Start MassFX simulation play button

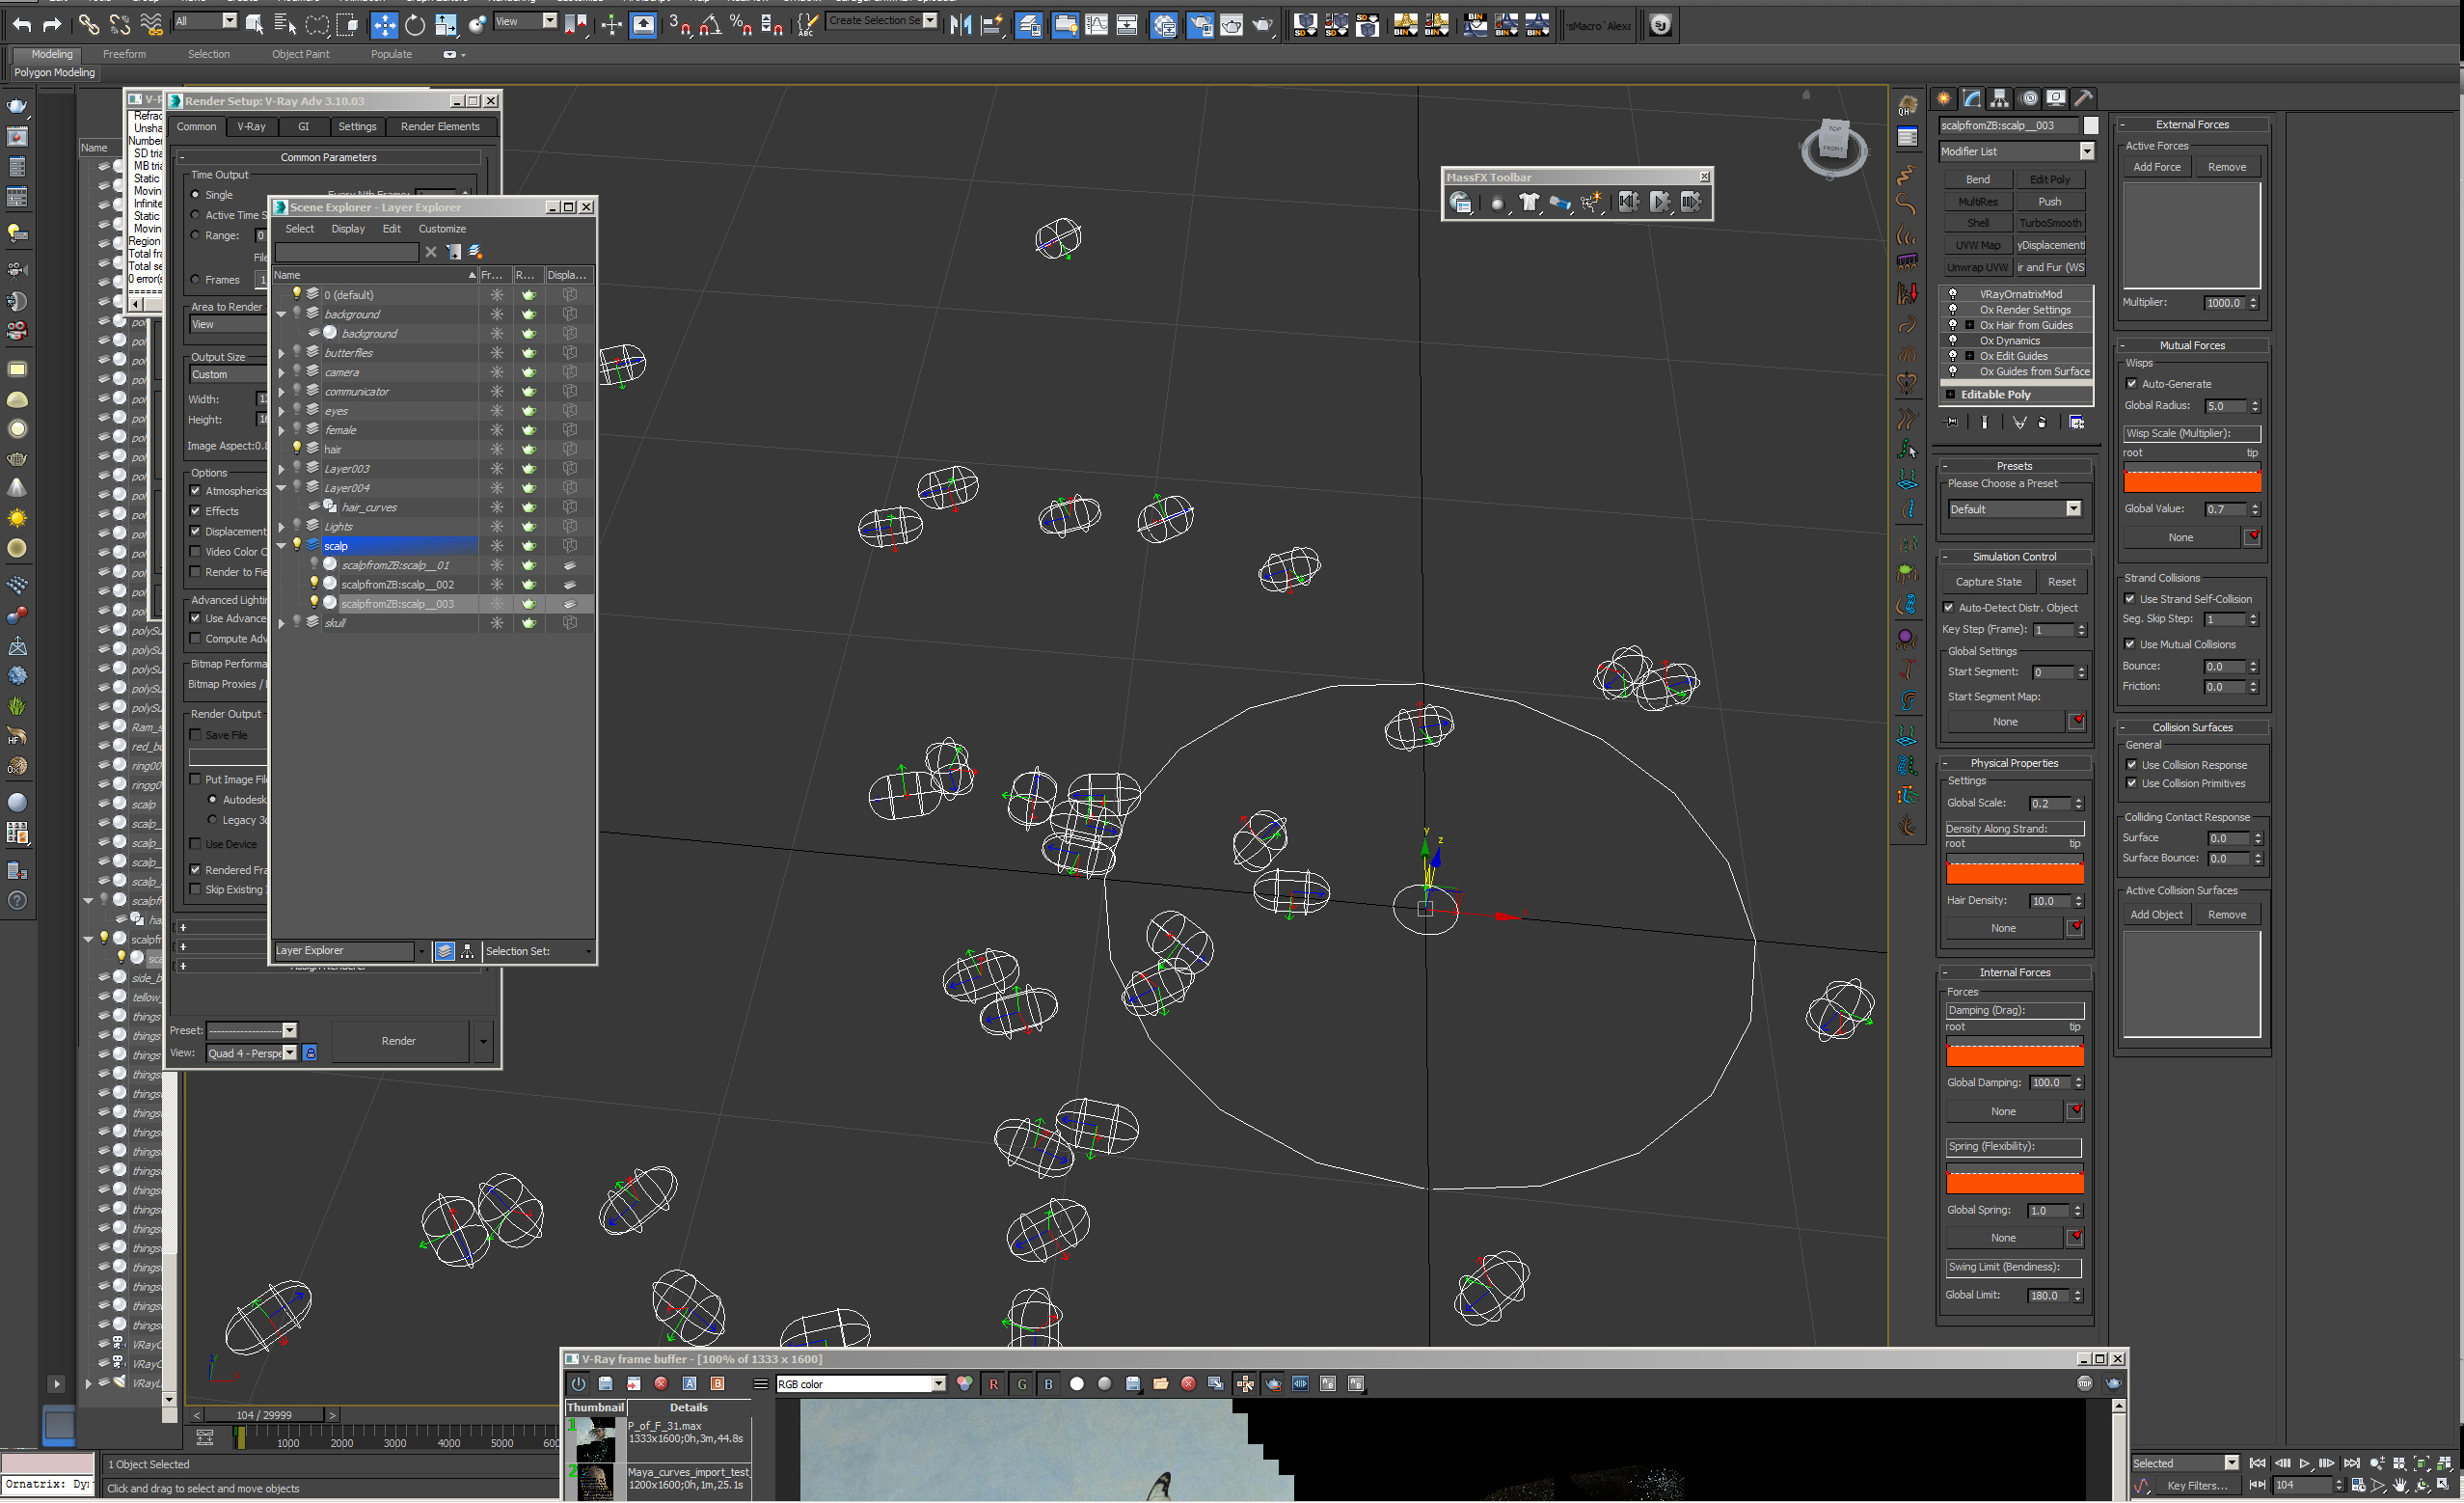coord(1660,203)
